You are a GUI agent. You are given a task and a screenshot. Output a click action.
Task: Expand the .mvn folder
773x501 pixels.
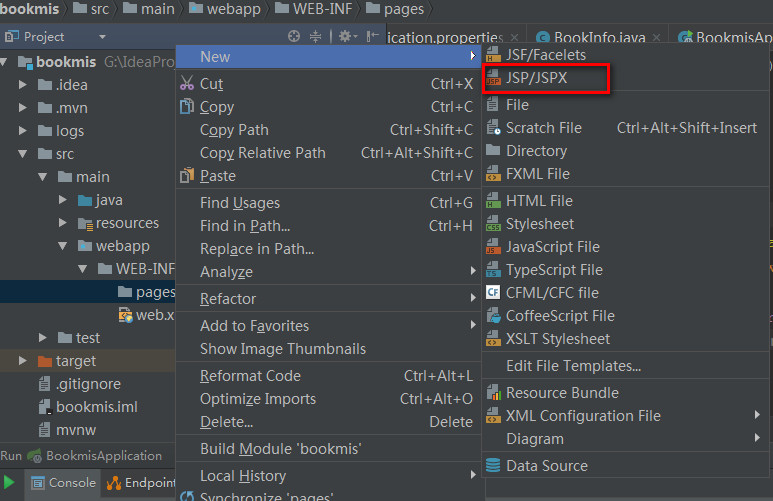22,107
